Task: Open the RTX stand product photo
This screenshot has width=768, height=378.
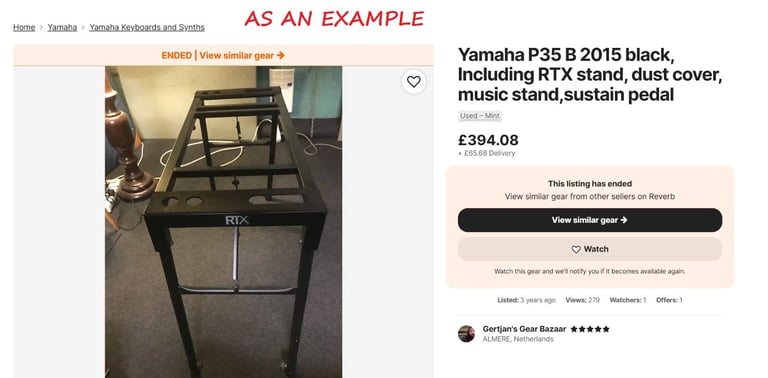Action: 223,222
